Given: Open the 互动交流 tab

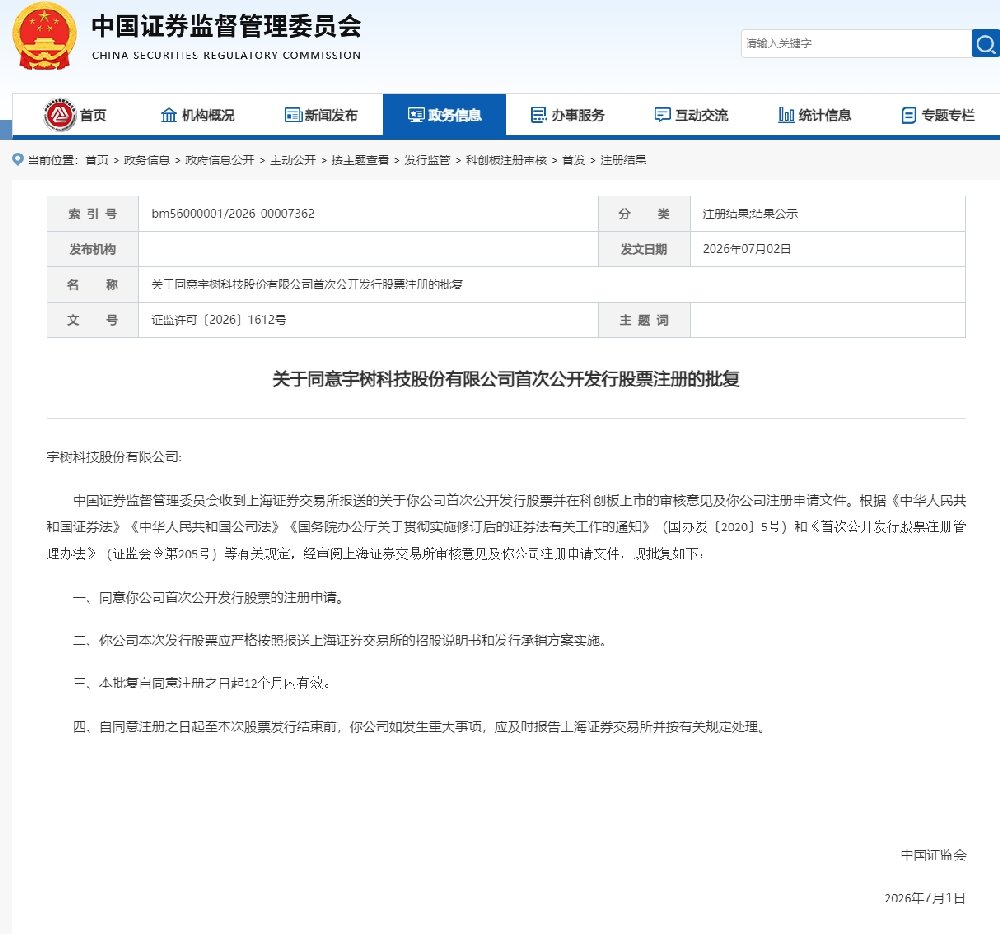Looking at the screenshot, I should click(691, 115).
